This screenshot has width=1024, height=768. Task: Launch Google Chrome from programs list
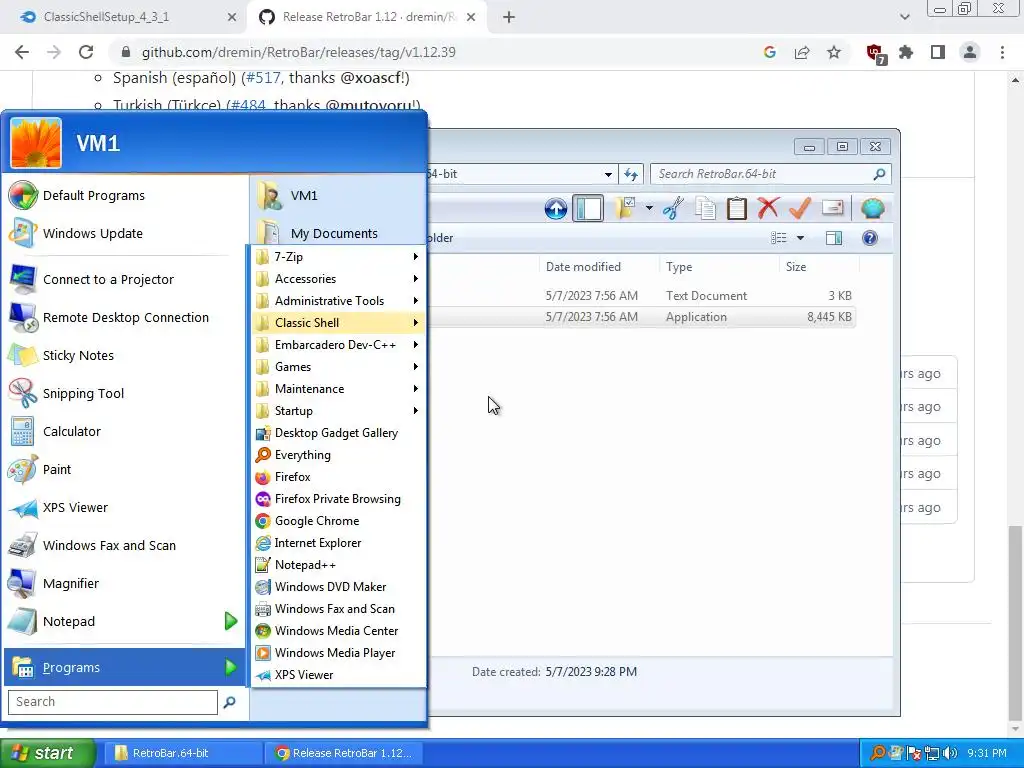pos(338,520)
